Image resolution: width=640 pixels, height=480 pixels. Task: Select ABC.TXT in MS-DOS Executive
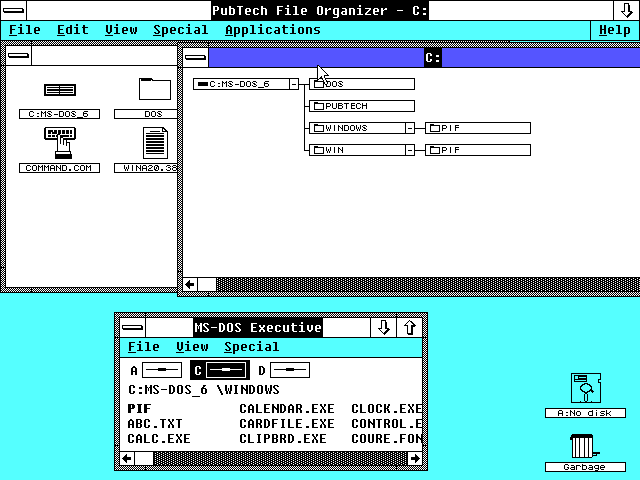pyautogui.click(x=155, y=424)
